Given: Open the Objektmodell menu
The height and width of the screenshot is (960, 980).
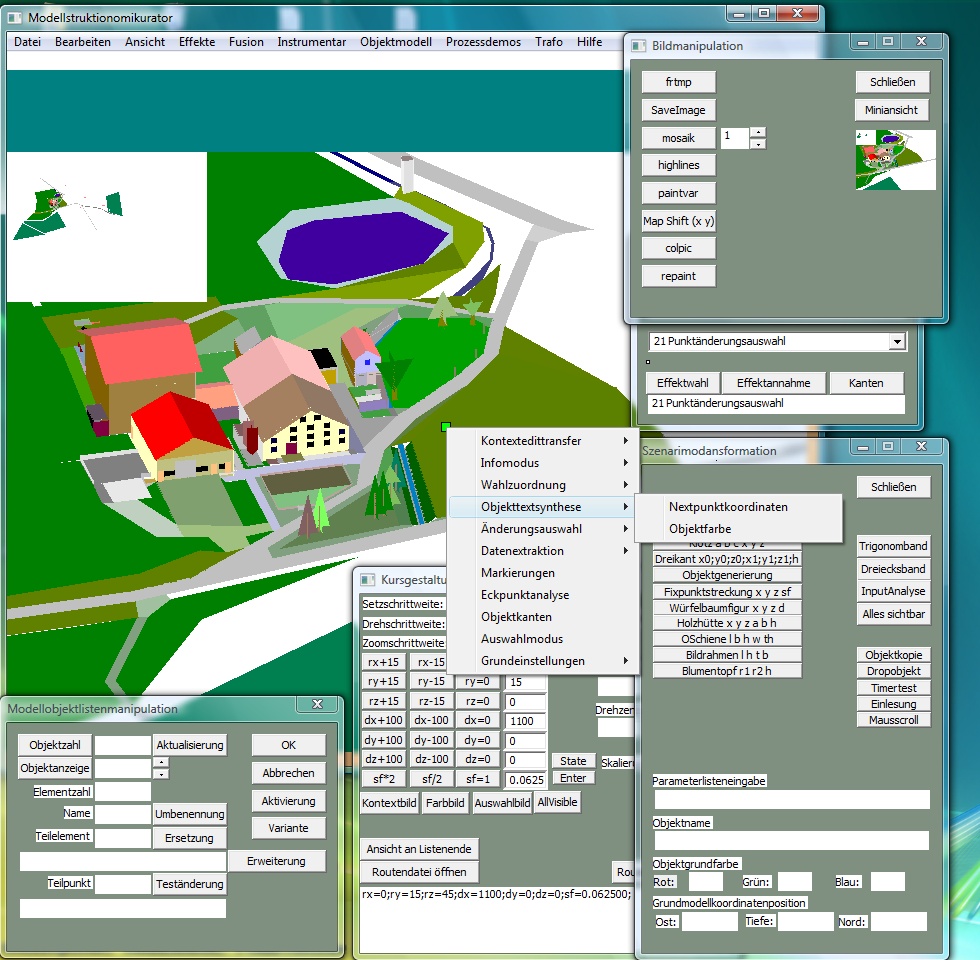Looking at the screenshot, I should coord(396,42).
